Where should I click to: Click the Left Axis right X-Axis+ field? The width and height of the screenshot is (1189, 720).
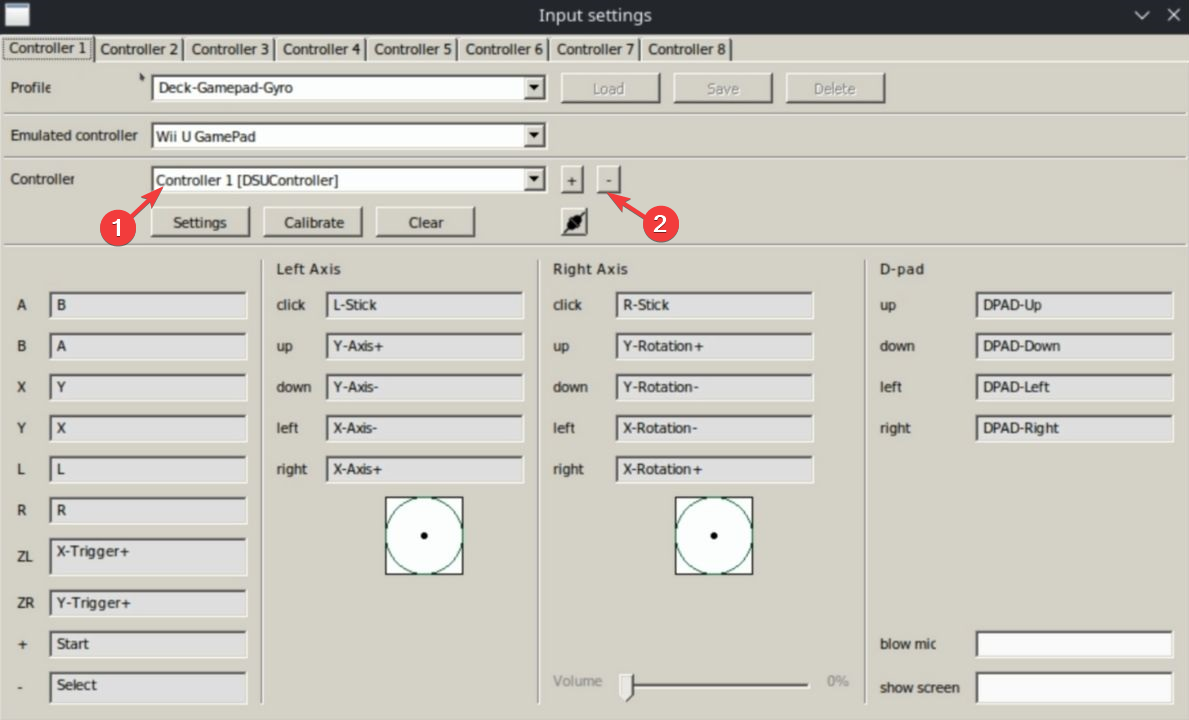[x=425, y=468]
